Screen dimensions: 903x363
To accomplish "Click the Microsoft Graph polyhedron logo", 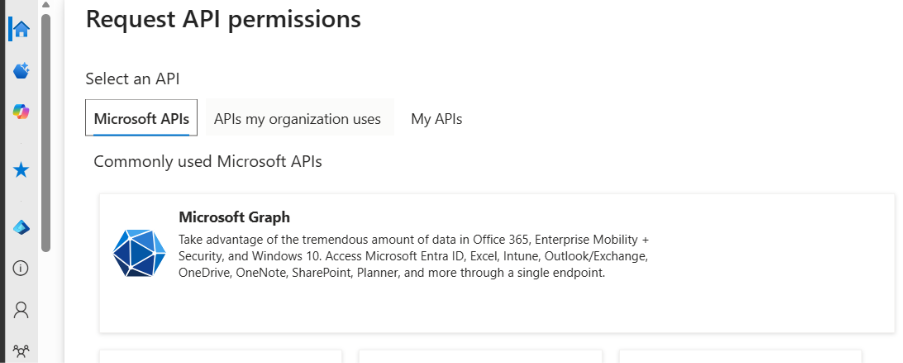I will tap(139, 253).
